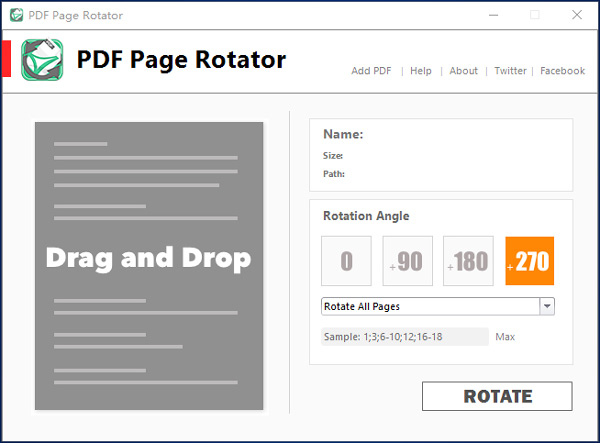Open the Rotate All Pages dropdown
The image size is (600, 443).
coord(438,306)
